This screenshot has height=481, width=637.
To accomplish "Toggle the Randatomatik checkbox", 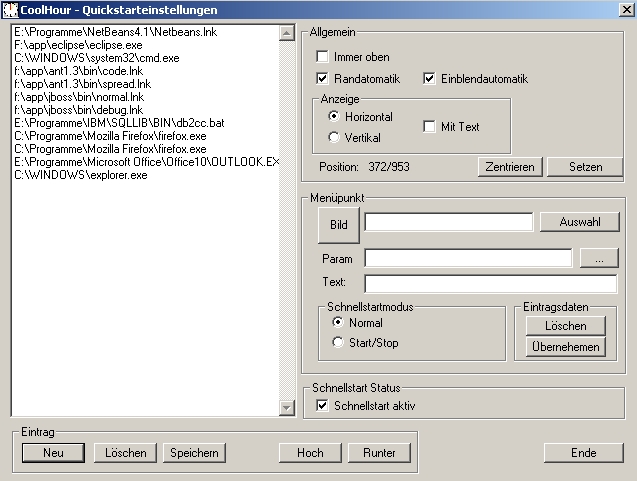I will coord(322,78).
